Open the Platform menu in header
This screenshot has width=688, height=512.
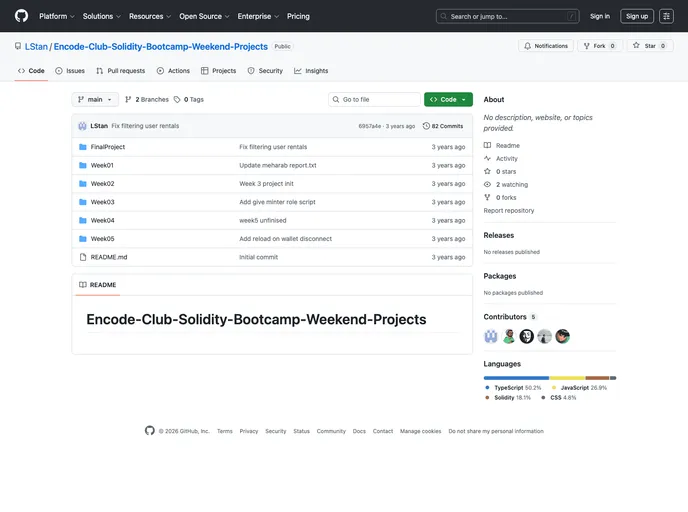[56, 16]
